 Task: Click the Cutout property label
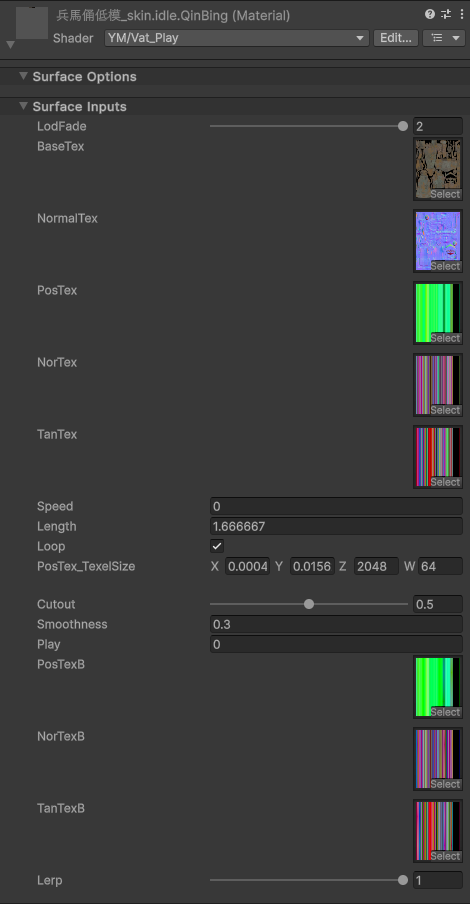point(56,604)
